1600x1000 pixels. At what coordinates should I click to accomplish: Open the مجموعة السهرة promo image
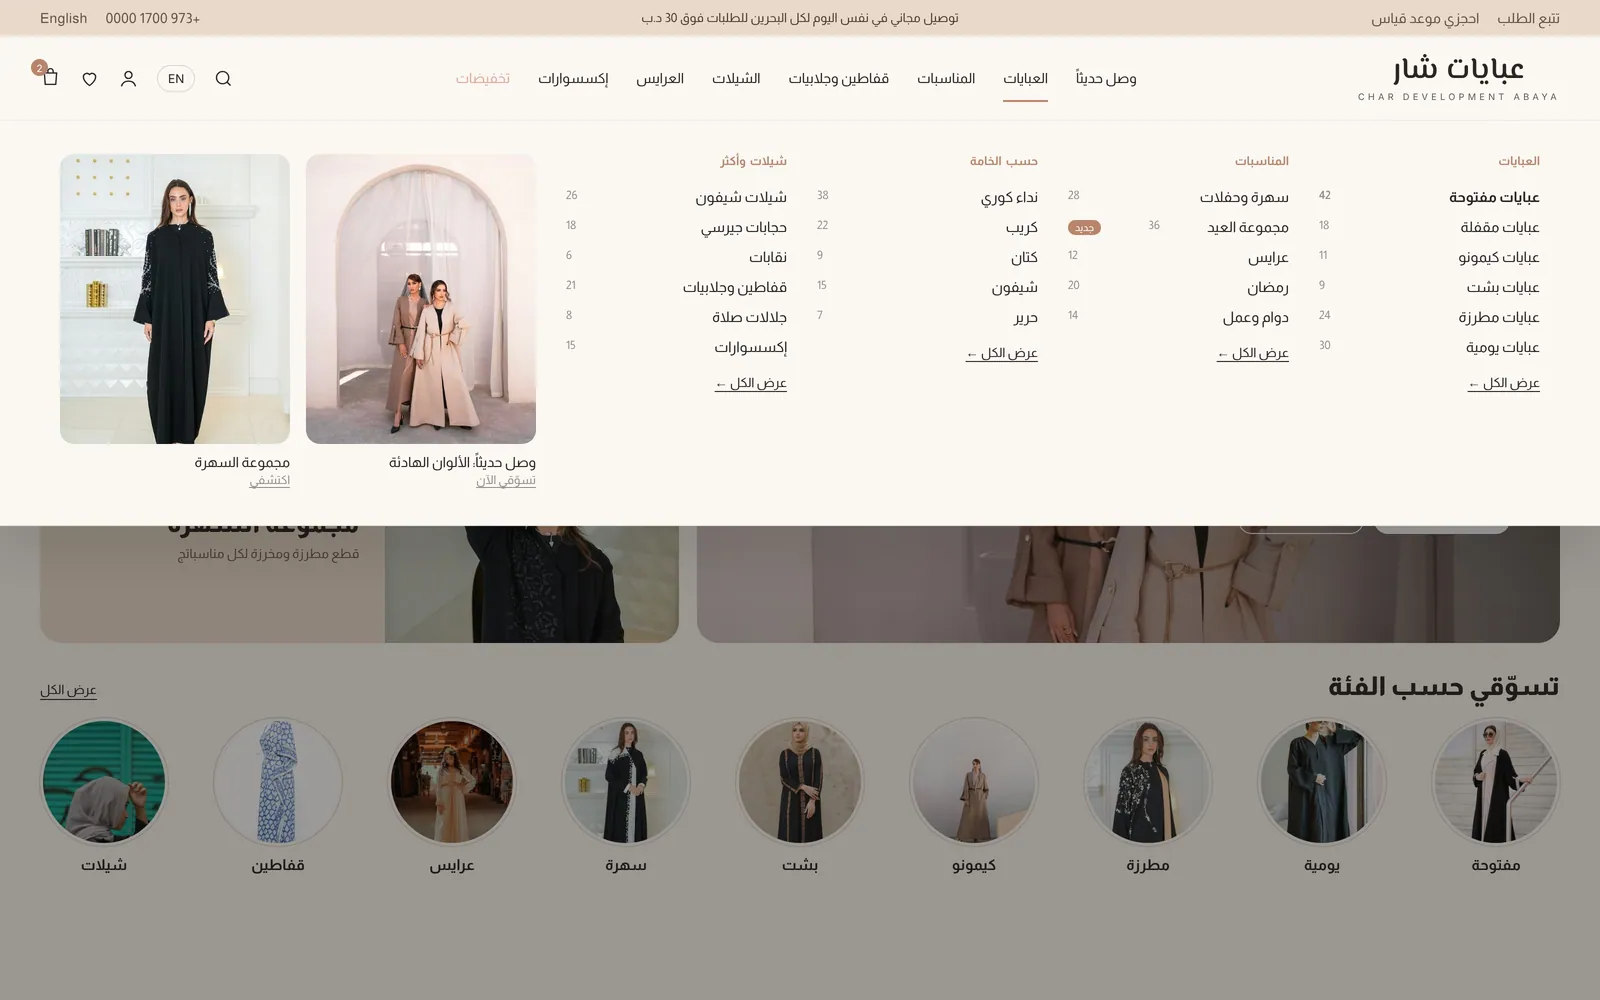pyautogui.click(x=175, y=299)
